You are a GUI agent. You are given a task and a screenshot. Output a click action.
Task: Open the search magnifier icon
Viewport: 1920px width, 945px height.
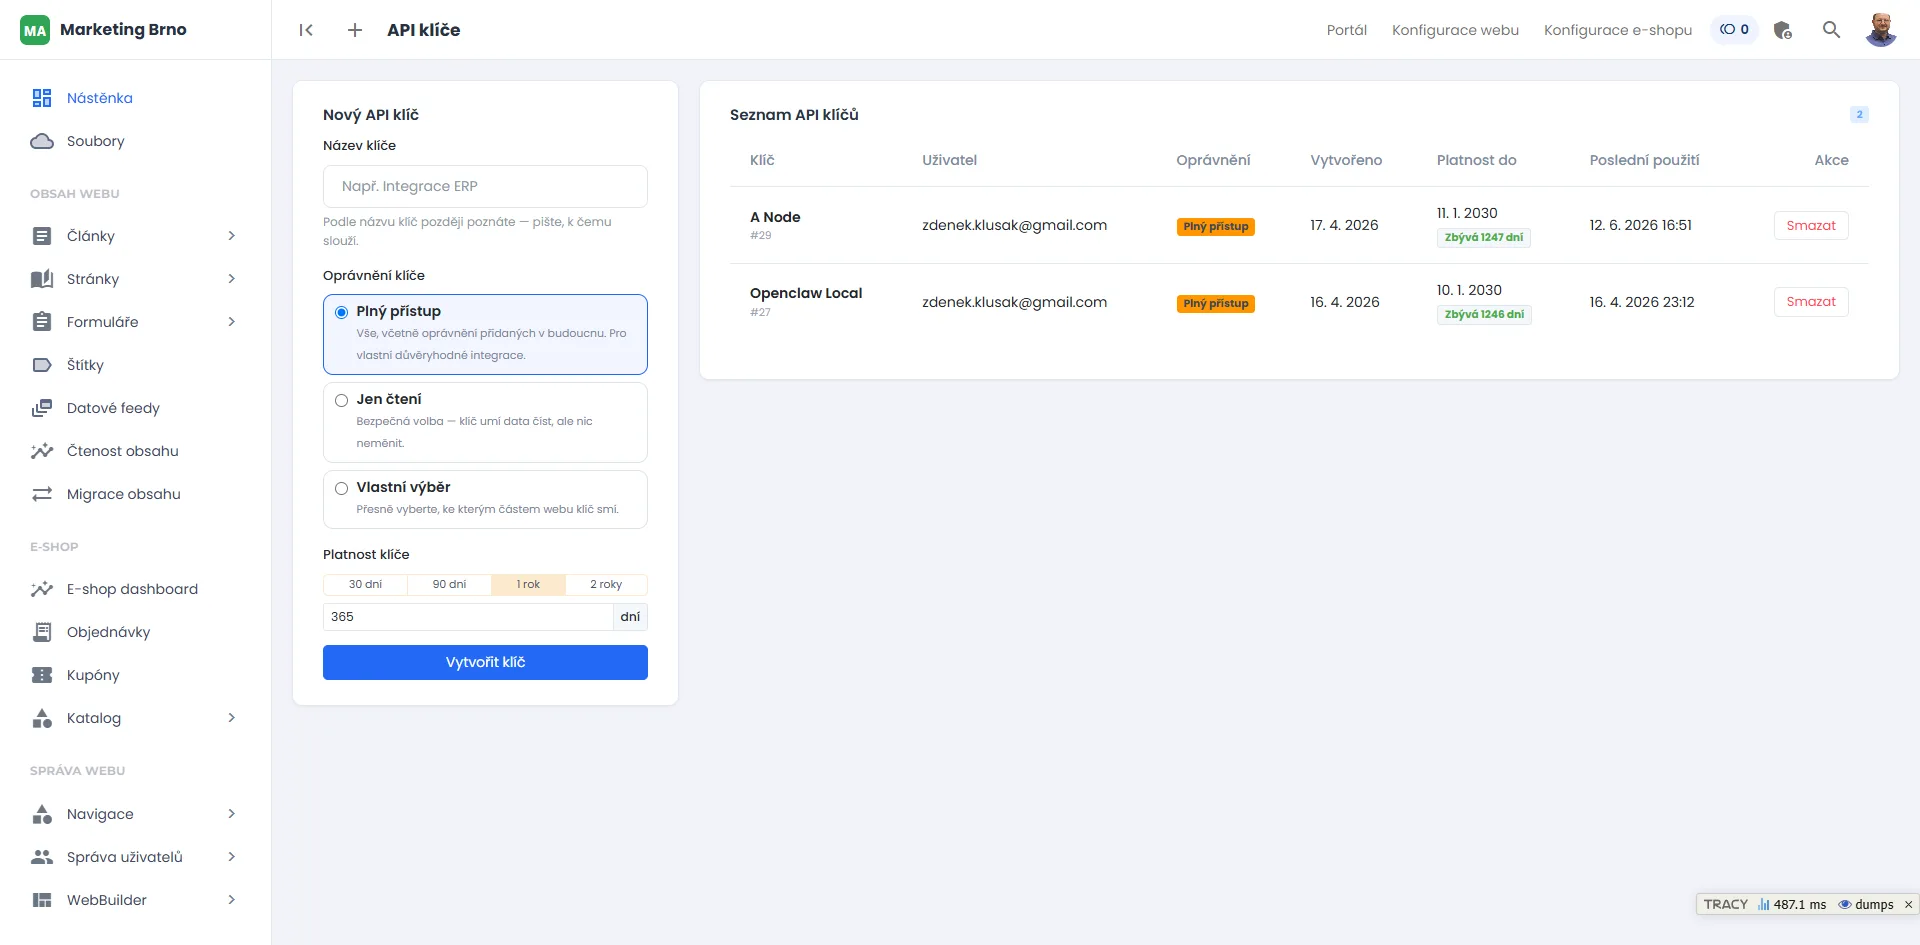click(1831, 30)
